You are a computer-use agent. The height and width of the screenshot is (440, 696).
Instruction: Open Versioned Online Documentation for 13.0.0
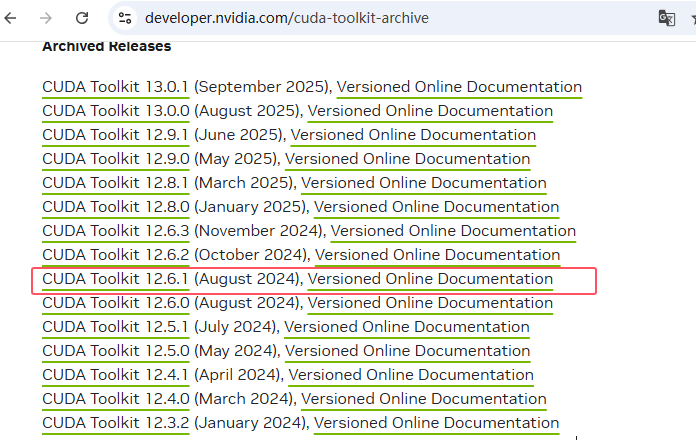430,111
